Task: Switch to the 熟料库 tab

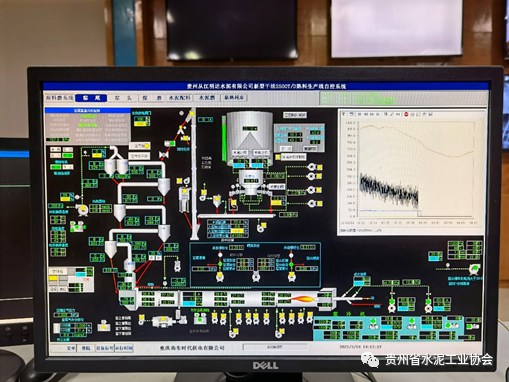Action: [x=234, y=98]
